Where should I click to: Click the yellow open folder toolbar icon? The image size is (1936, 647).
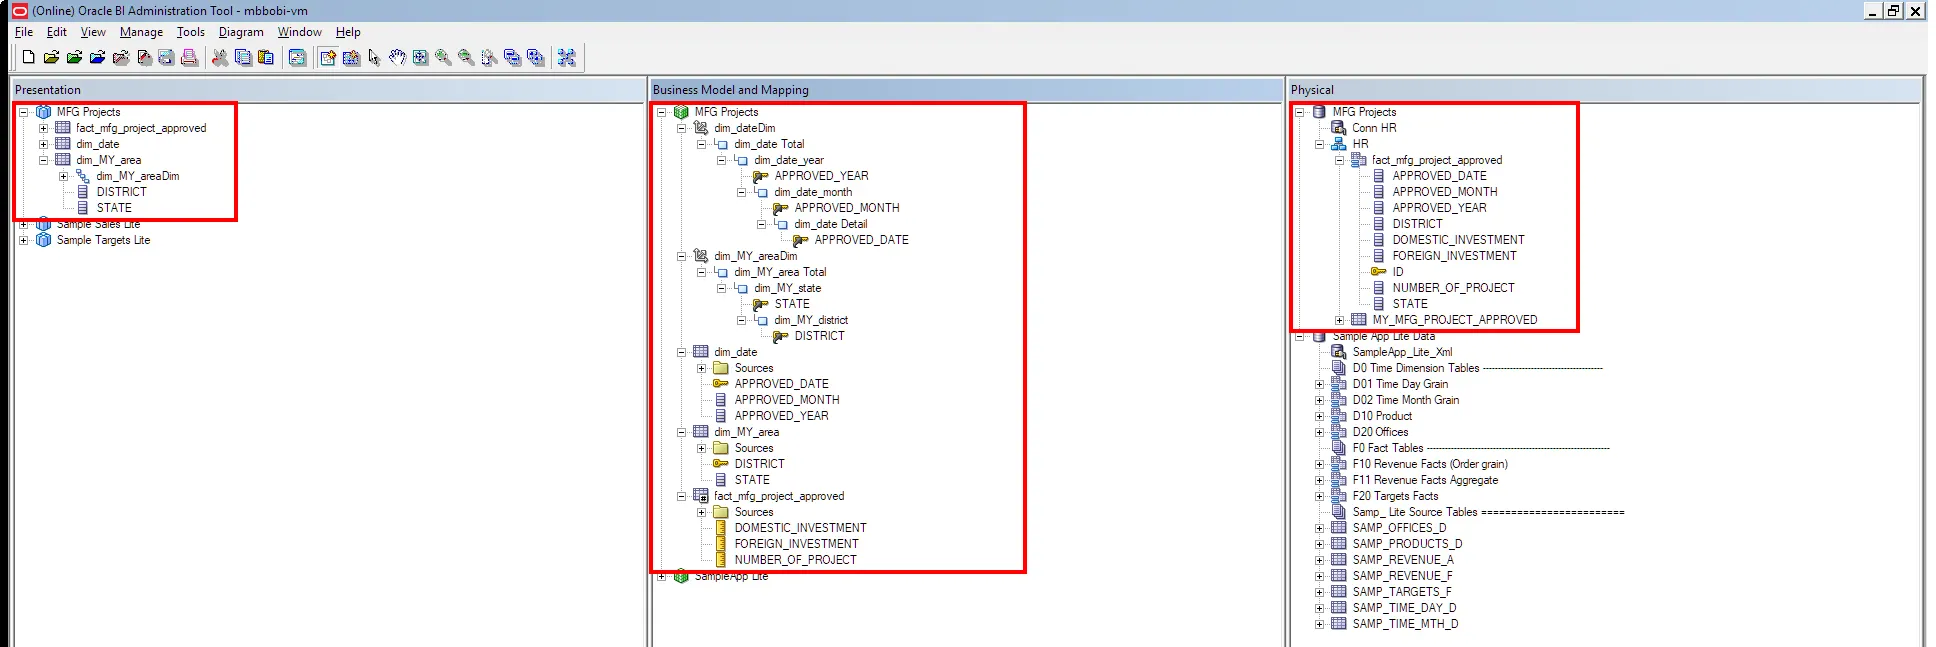(51, 57)
